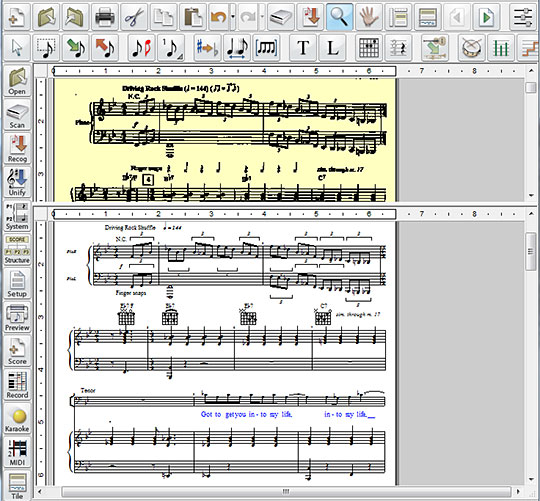Screen dimensions: 540x501
Task: Click the printer icon to print
Action: [x=104, y=17]
